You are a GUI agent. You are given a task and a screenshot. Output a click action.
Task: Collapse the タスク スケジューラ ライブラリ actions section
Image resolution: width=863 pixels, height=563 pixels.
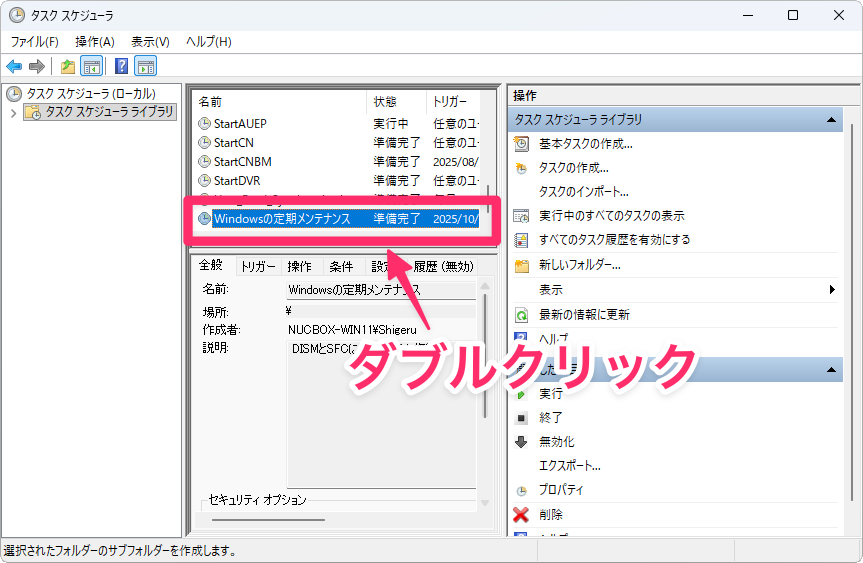(830, 120)
